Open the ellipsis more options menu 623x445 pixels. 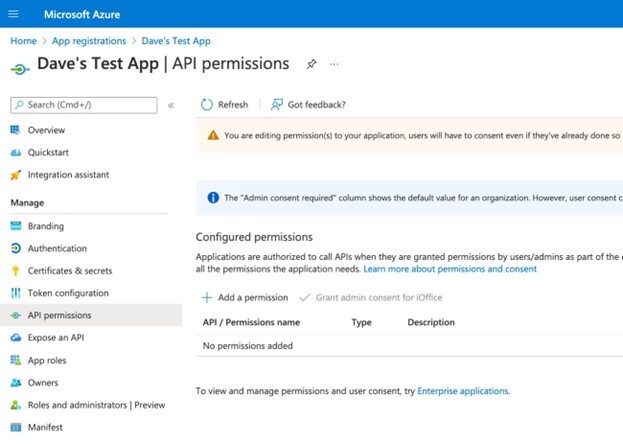pyautogui.click(x=334, y=64)
